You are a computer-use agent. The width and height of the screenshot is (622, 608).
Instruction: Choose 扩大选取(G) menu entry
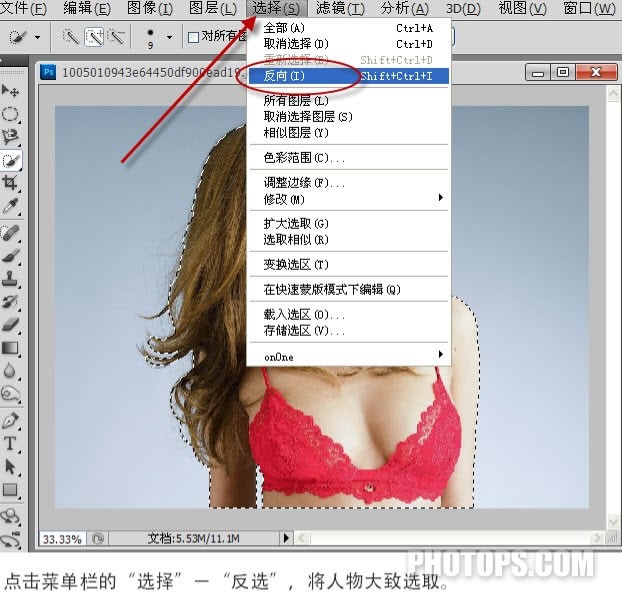click(x=349, y=224)
